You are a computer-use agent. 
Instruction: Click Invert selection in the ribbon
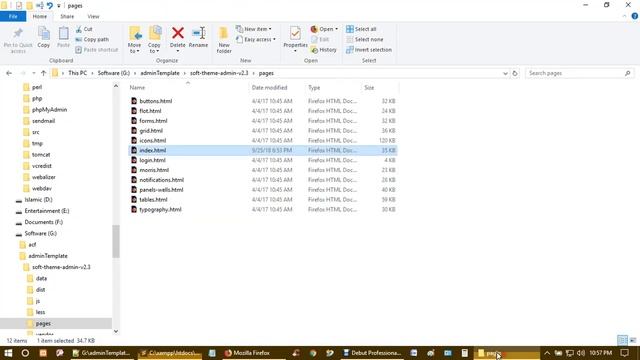point(369,50)
